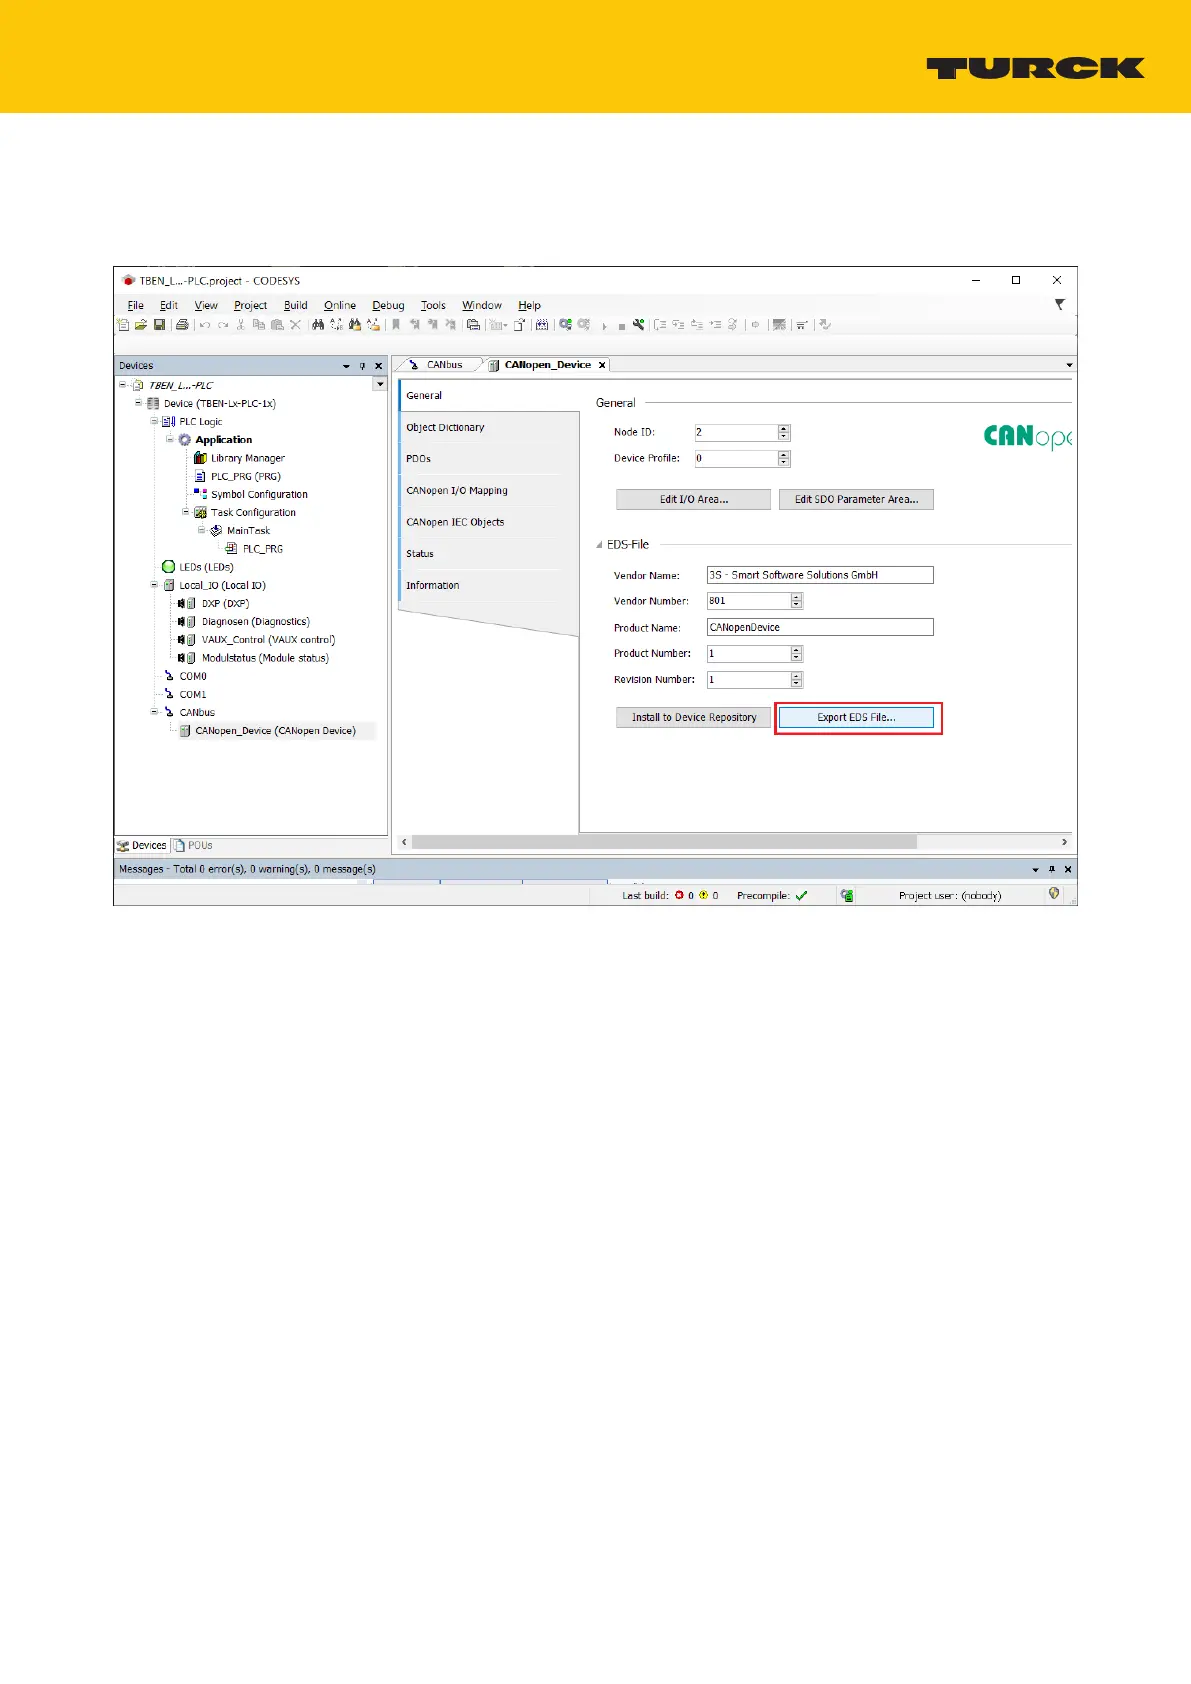Click the horizontal scrollbar in editor
The width and height of the screenshot is (1191, 1684).
[x=664, y=842]
